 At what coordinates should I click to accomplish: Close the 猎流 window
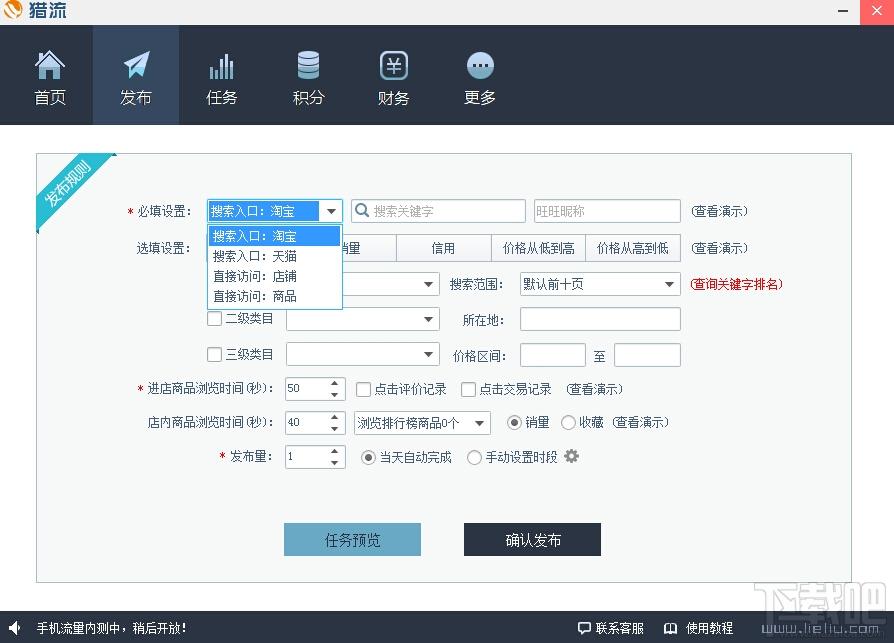877,11
